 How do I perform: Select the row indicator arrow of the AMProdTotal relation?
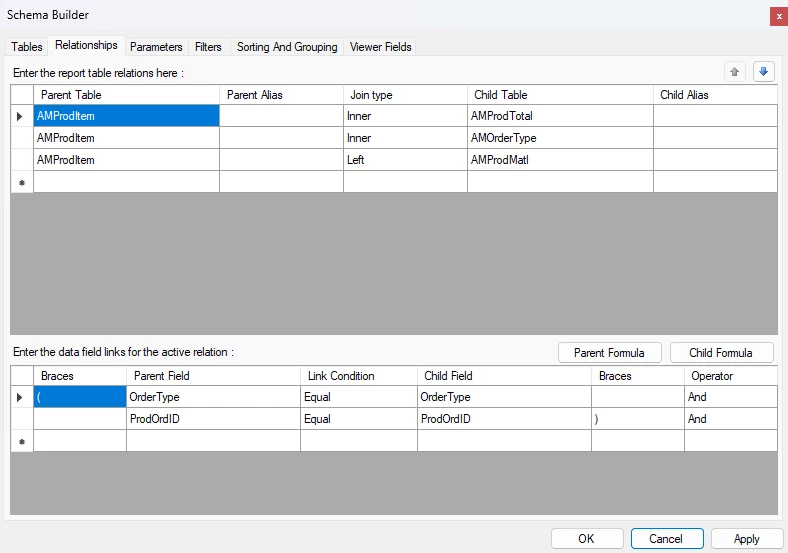point(22,116)
